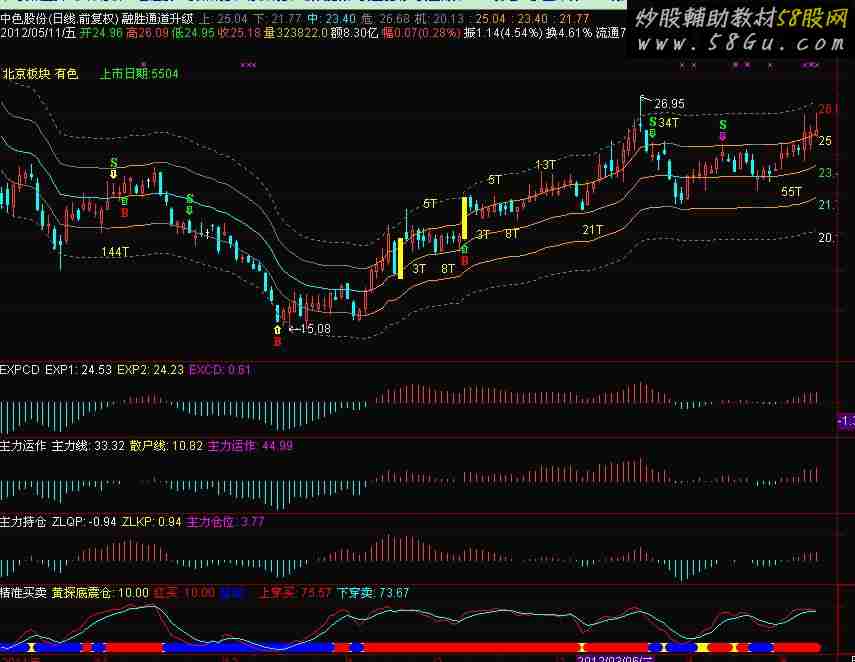The width and height of the screenshot is (855, 662).
Task: Click the 15.08 low price annotation
Action: point(315,329)
